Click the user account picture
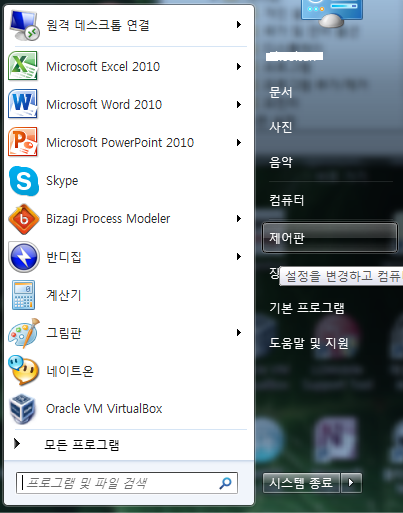The height and width of the screenshot is (513, 403). coord(332,13)
